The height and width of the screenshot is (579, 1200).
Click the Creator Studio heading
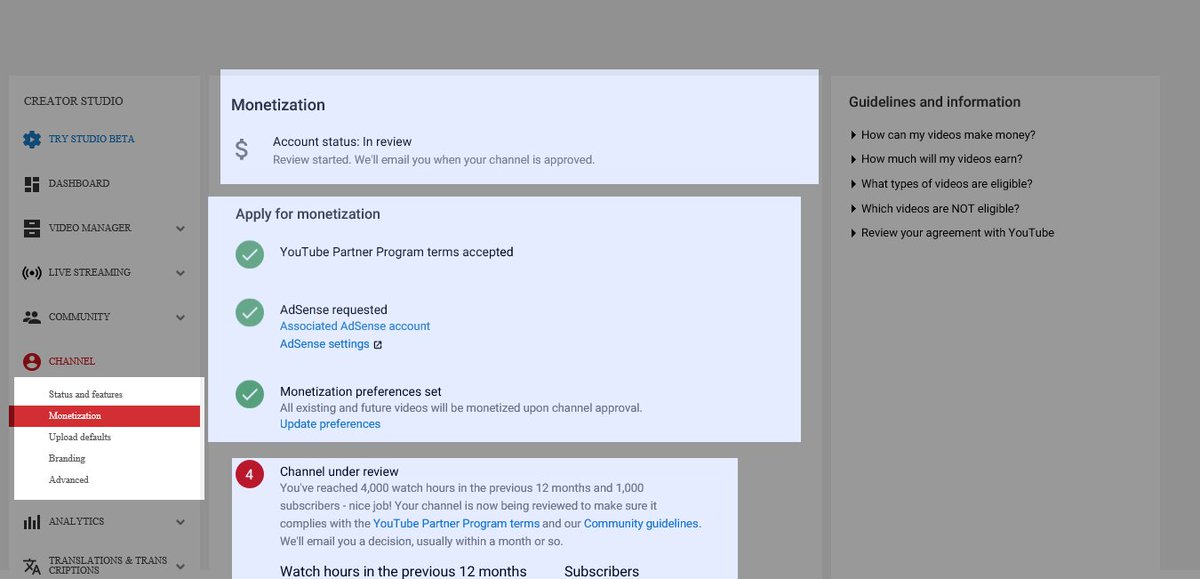(74, 101)
